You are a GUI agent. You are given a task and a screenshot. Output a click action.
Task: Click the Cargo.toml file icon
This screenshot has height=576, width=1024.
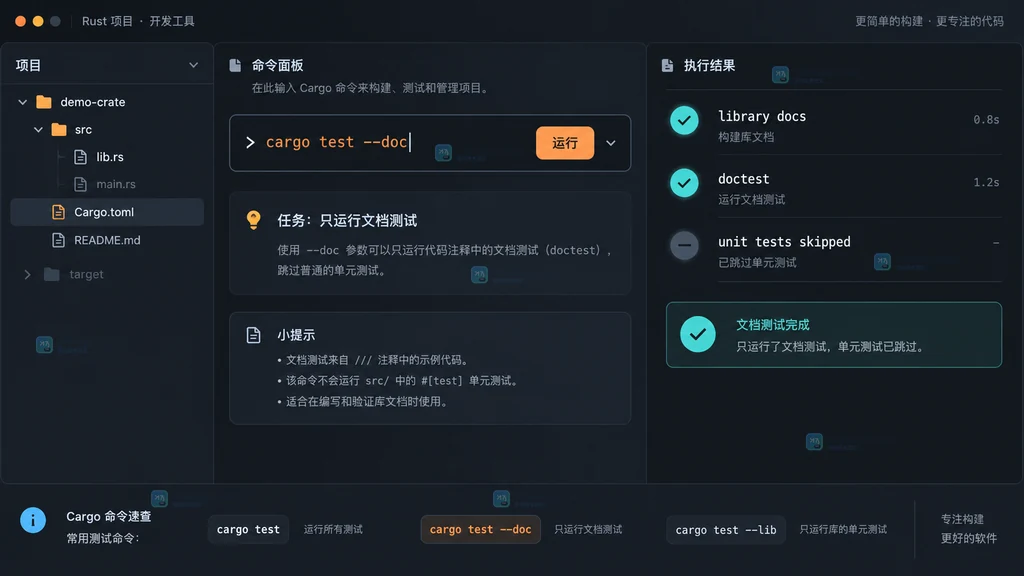58,212
